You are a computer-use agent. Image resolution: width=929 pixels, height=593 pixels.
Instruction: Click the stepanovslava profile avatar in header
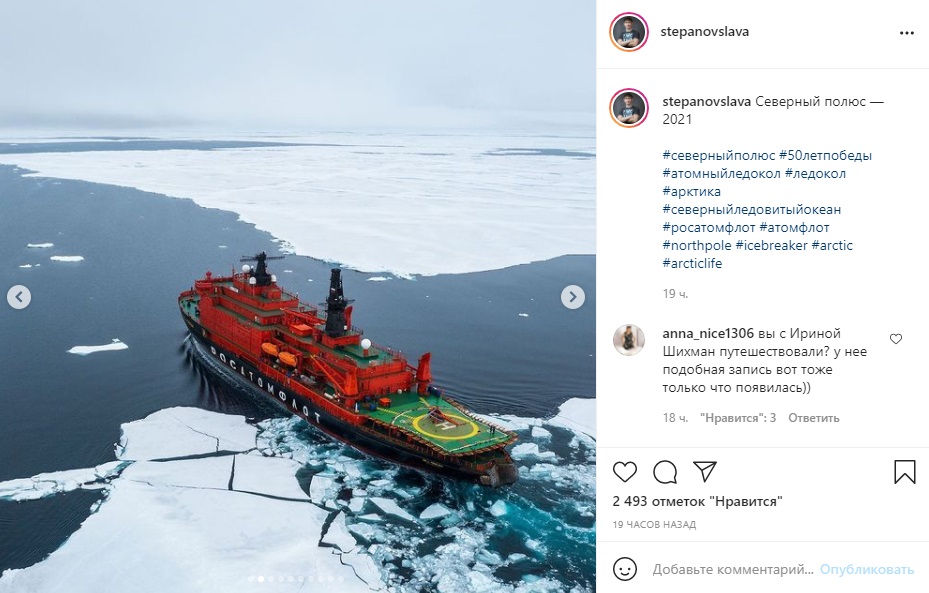point(629,32)
